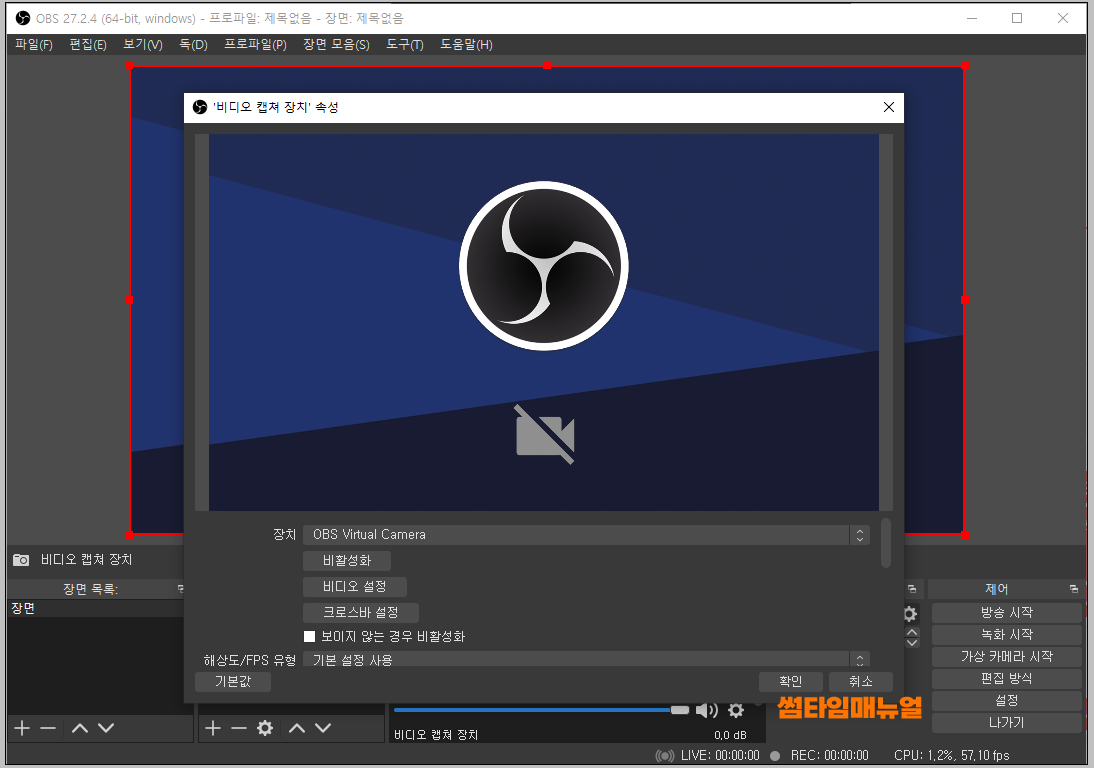Click the LIVE: 00:00:00 status text
1094x768 pixels.
719,755
